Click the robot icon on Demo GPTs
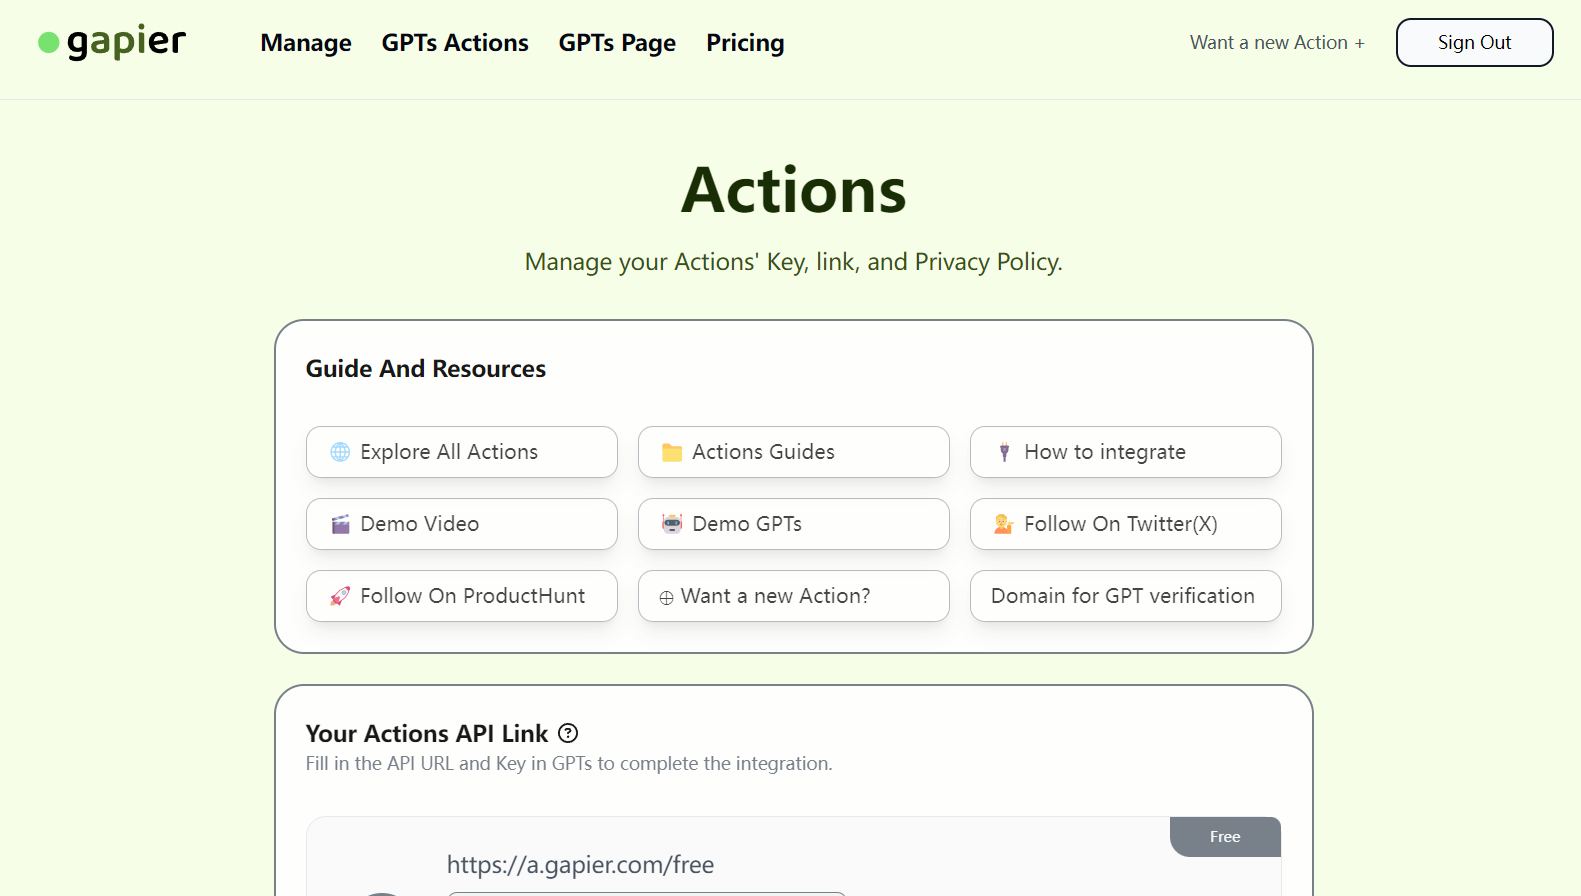 click(x=672, y=524)
